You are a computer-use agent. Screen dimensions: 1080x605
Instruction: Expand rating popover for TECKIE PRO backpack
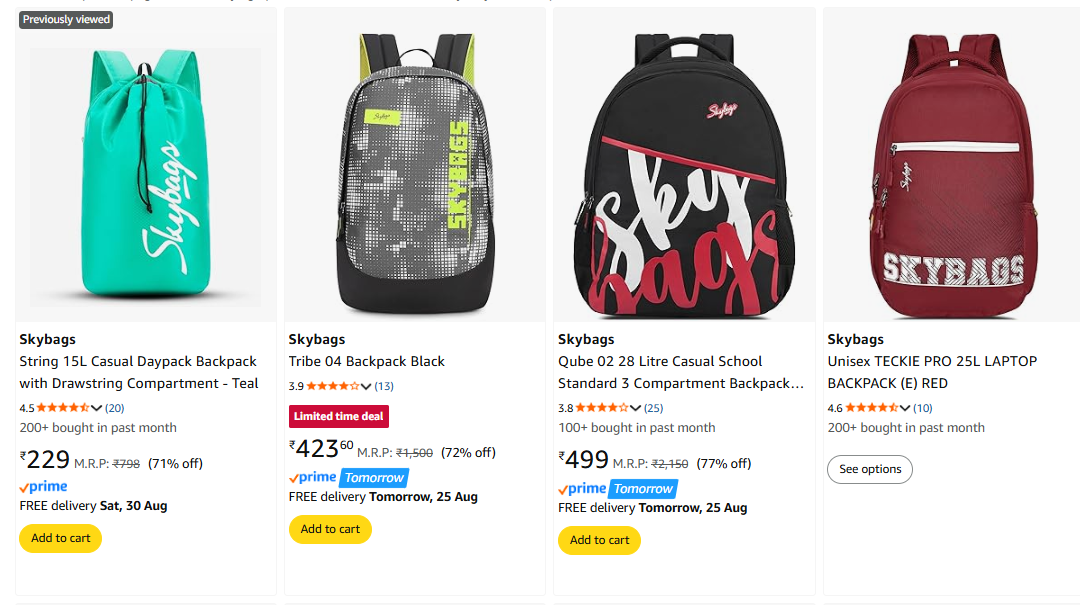[x=905, y=408]
